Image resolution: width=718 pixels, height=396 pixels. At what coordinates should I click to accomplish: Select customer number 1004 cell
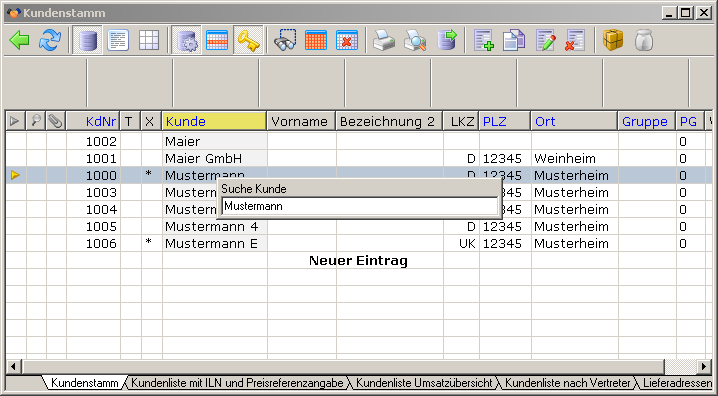coord(93,209)
